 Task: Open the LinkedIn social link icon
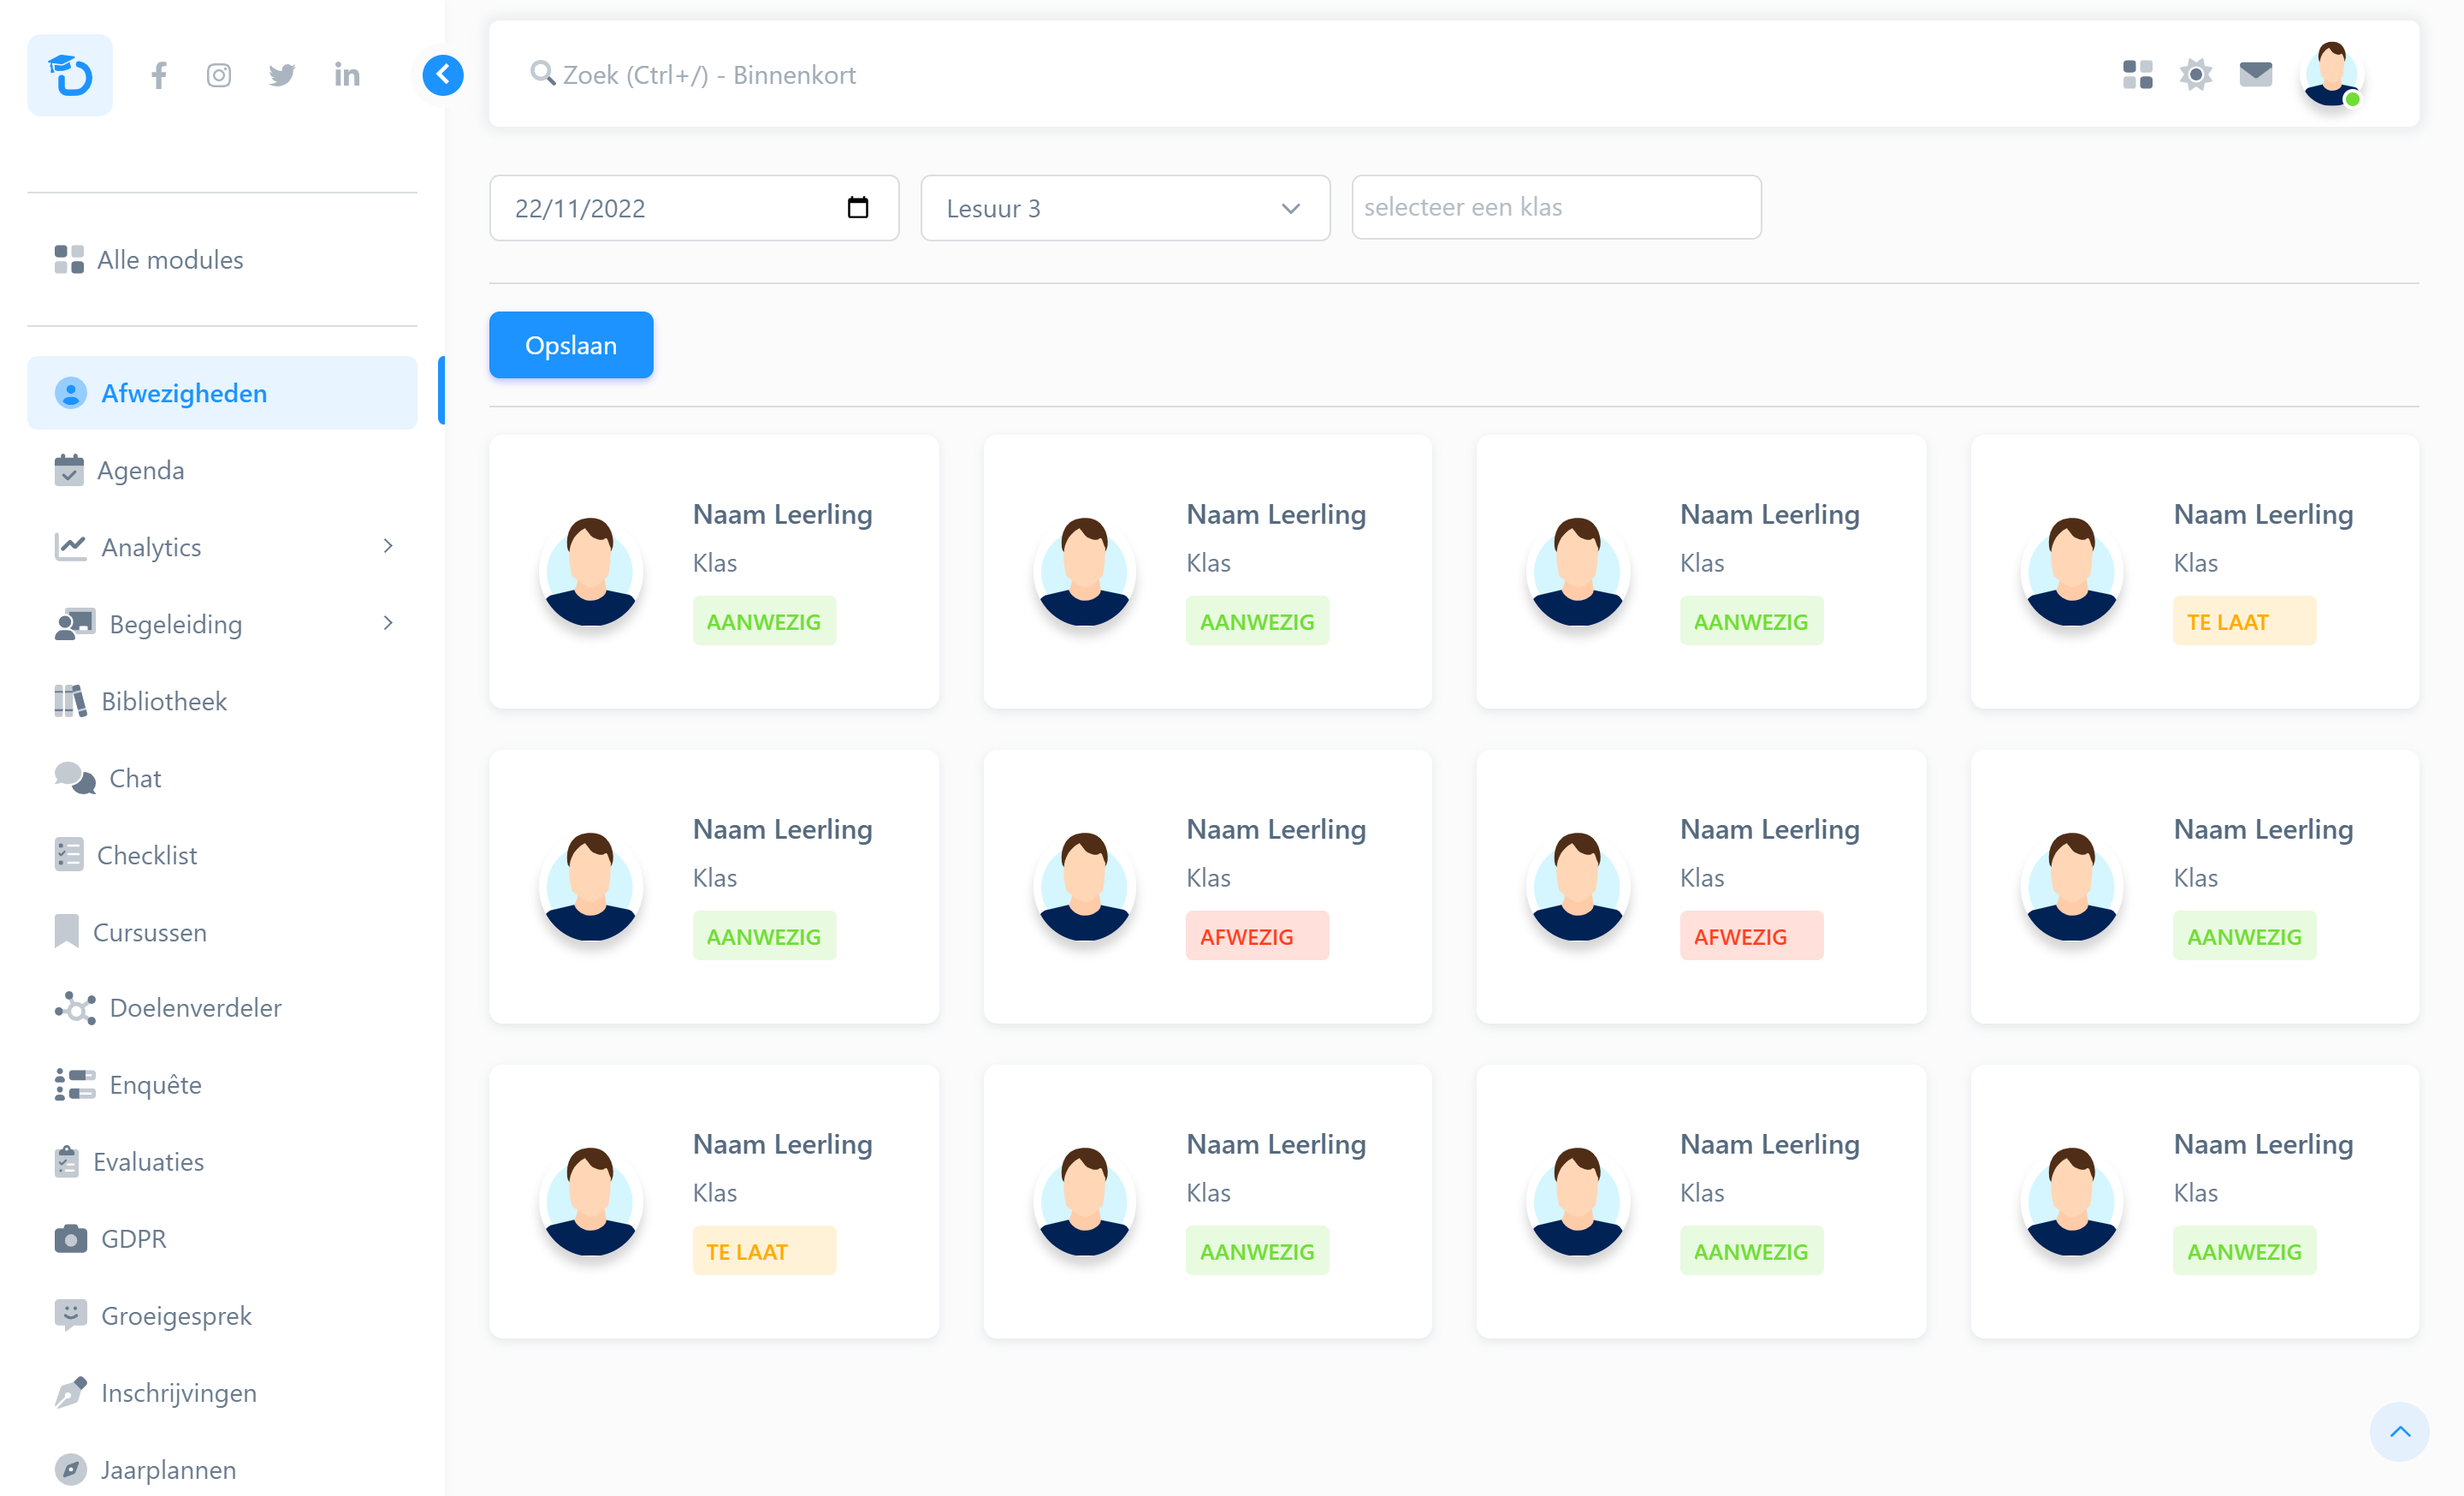tap(347, 75)
